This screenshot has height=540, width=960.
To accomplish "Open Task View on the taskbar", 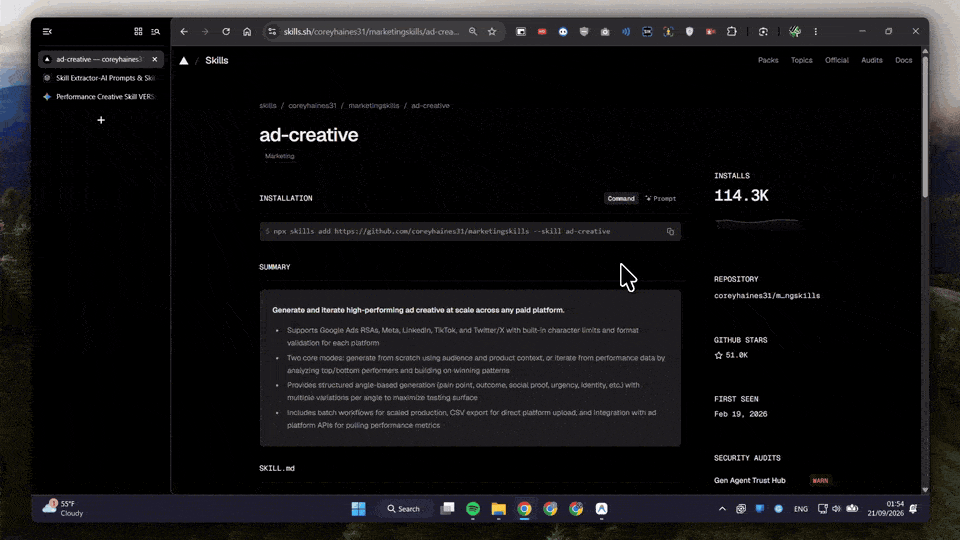I will 448,509.
